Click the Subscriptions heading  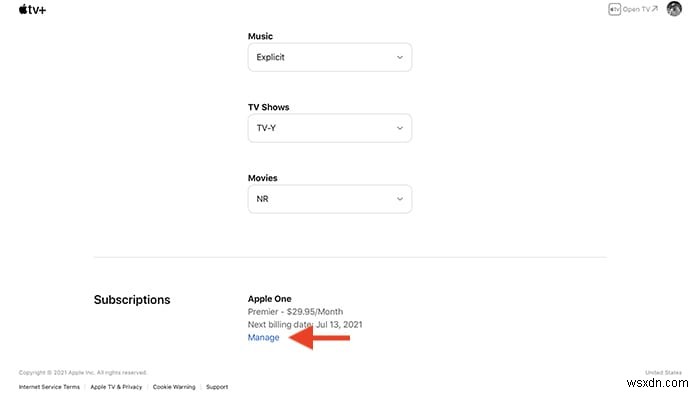tap(132, 300)
